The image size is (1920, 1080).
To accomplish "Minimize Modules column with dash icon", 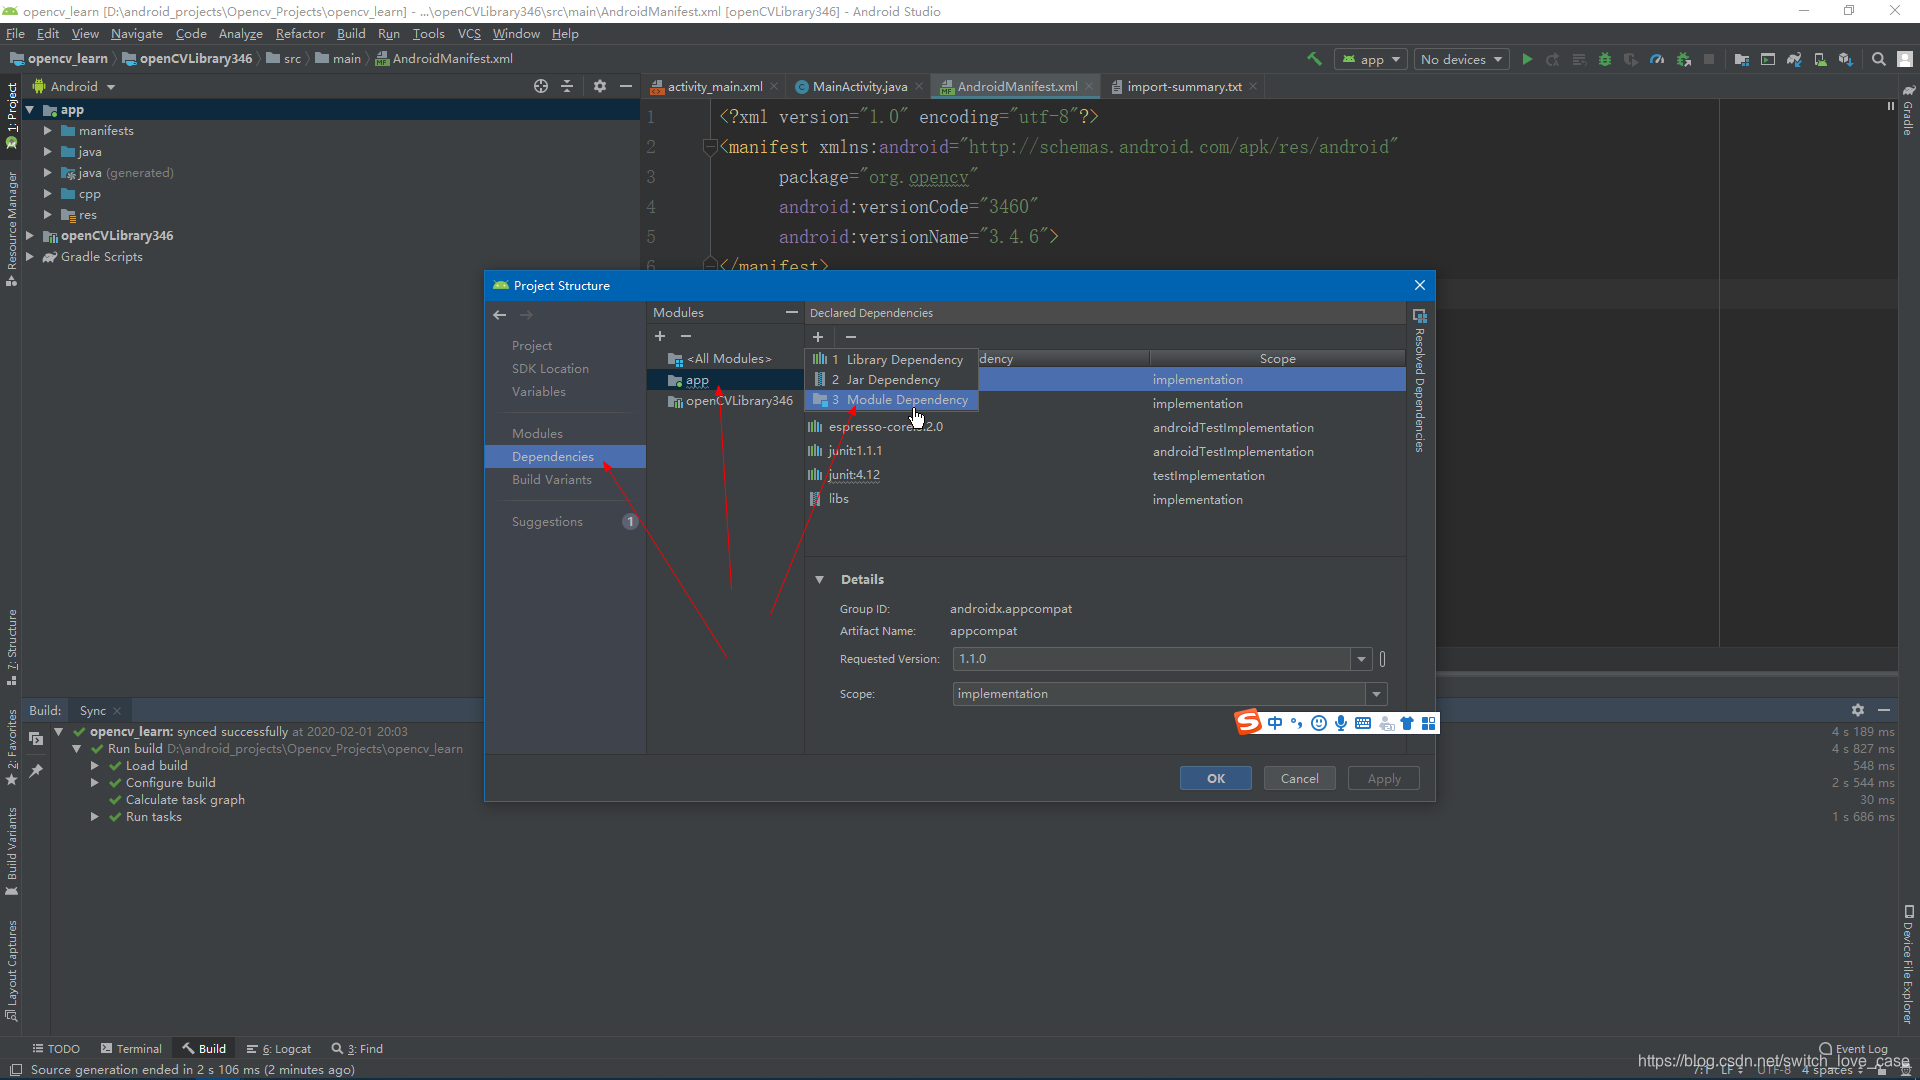I will 792,312.
